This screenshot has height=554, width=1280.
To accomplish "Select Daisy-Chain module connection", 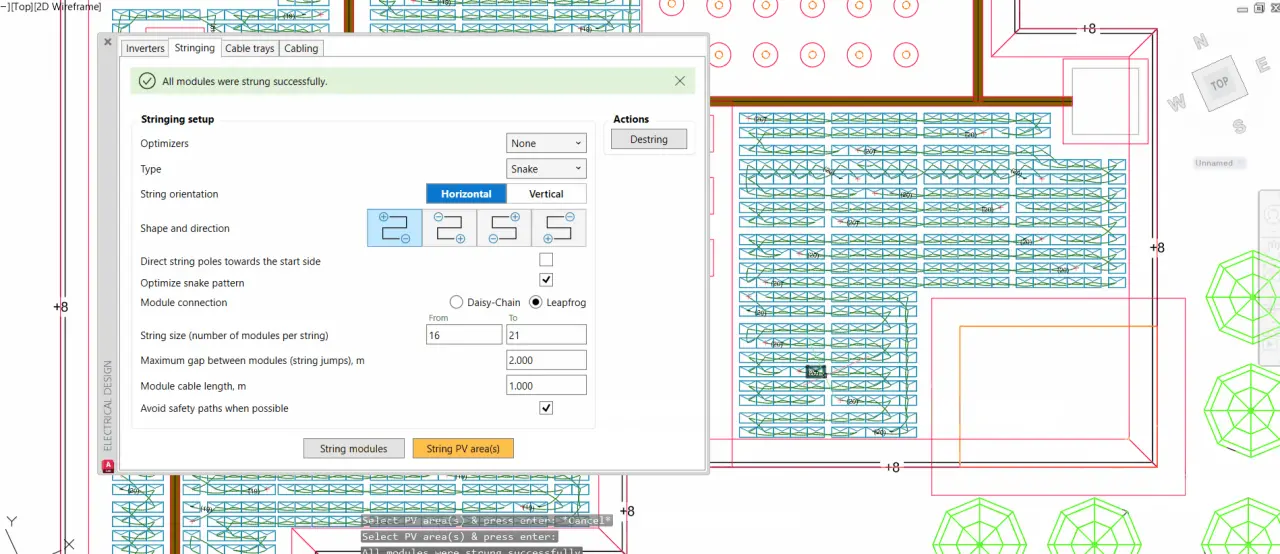I will coord(457,302).
